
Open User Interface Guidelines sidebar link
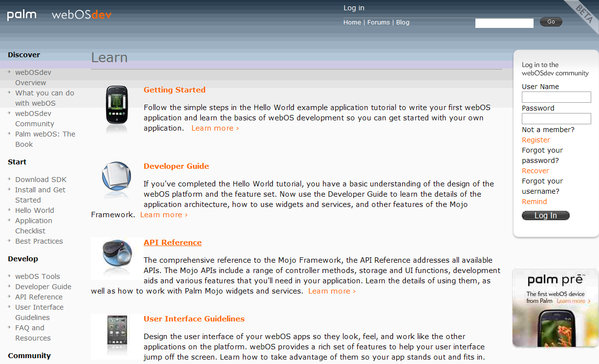pyautogui.click(x=39, y=313)
